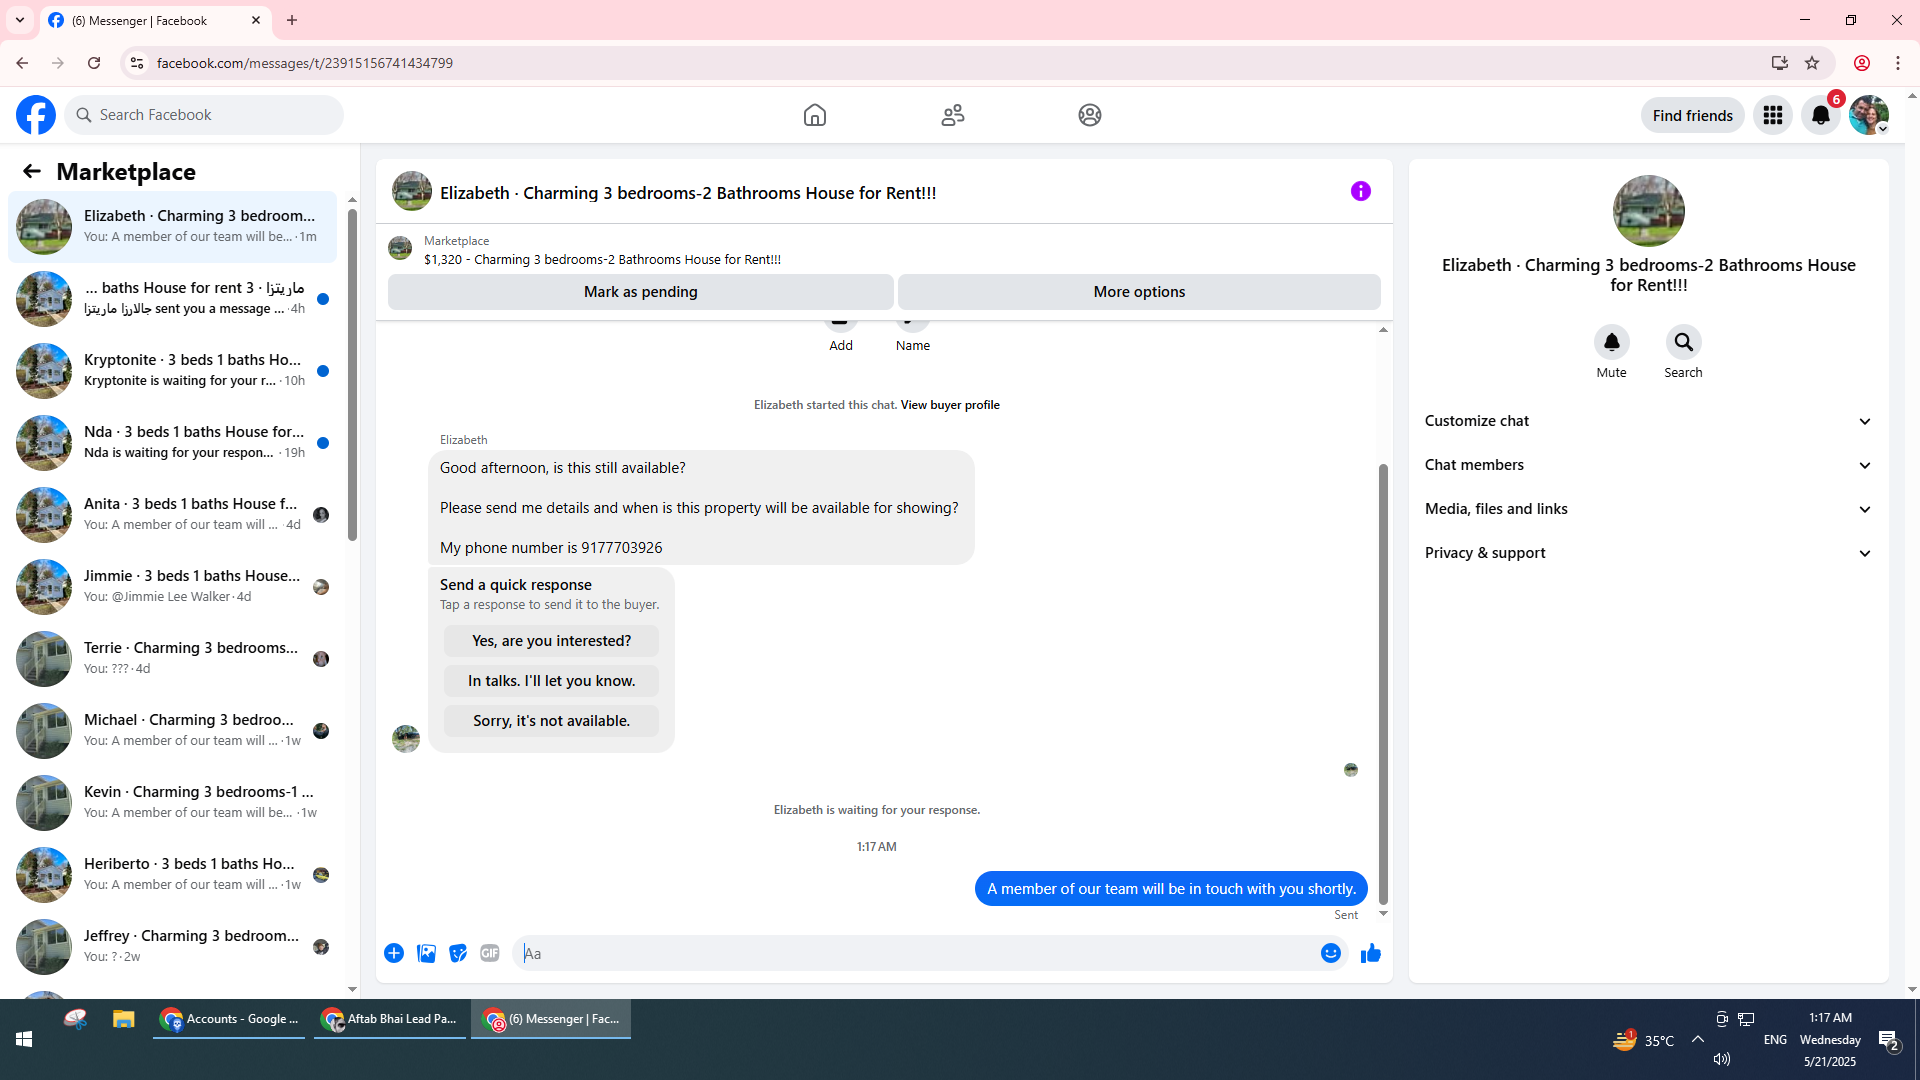Click the GIF picker icon
Image resolution: width=1920 pixels, height=1080 pixels.
pyautogui.click(x=489, y=953)
